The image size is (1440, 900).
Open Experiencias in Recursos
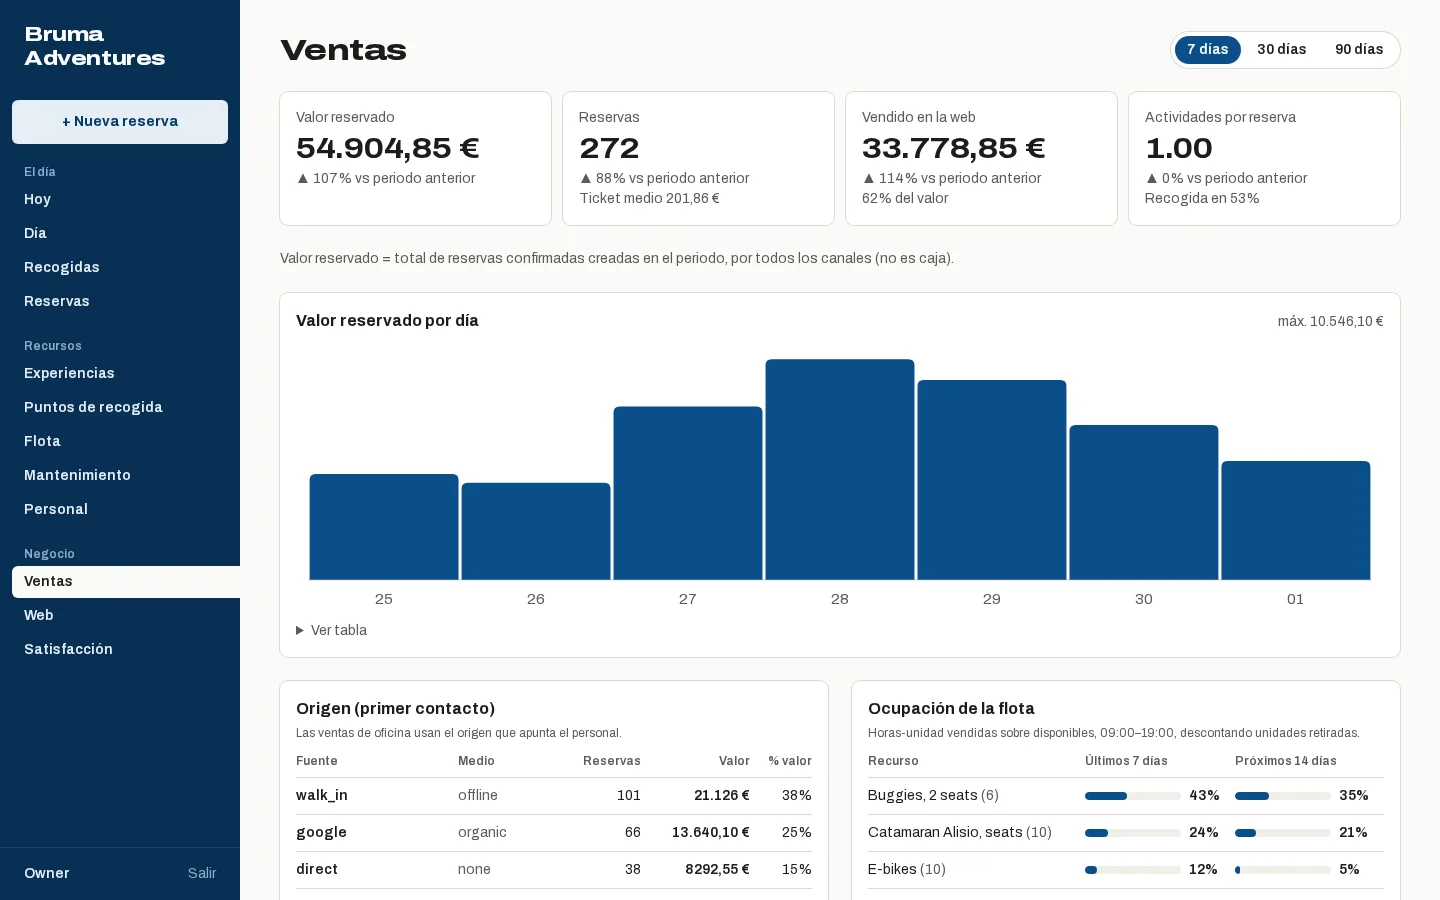(120, 373)
